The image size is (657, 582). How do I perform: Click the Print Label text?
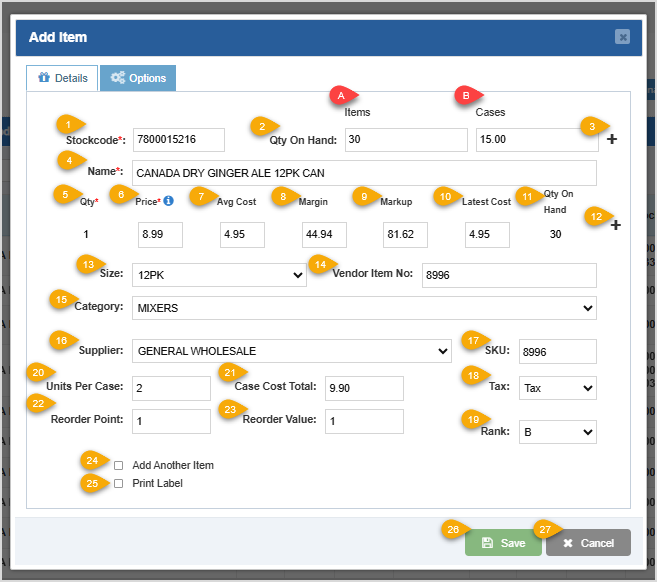(158, 483)
